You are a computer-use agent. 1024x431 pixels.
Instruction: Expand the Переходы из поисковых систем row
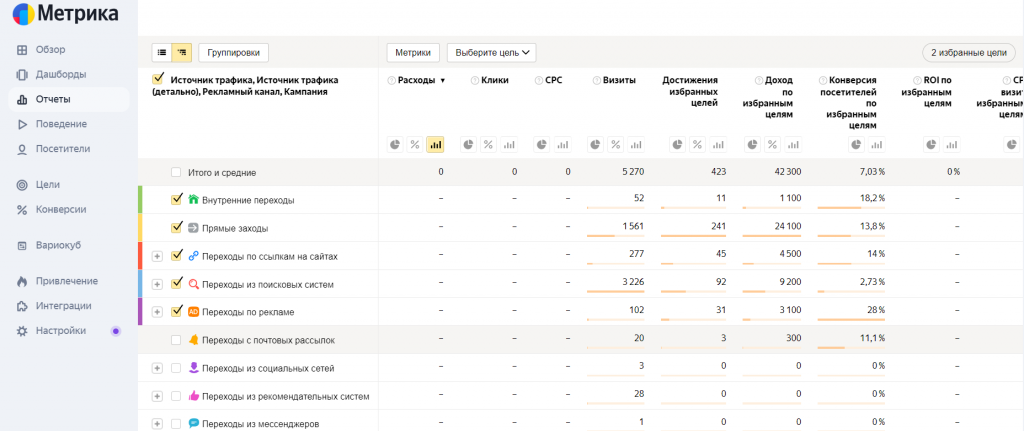coord(157,284)
